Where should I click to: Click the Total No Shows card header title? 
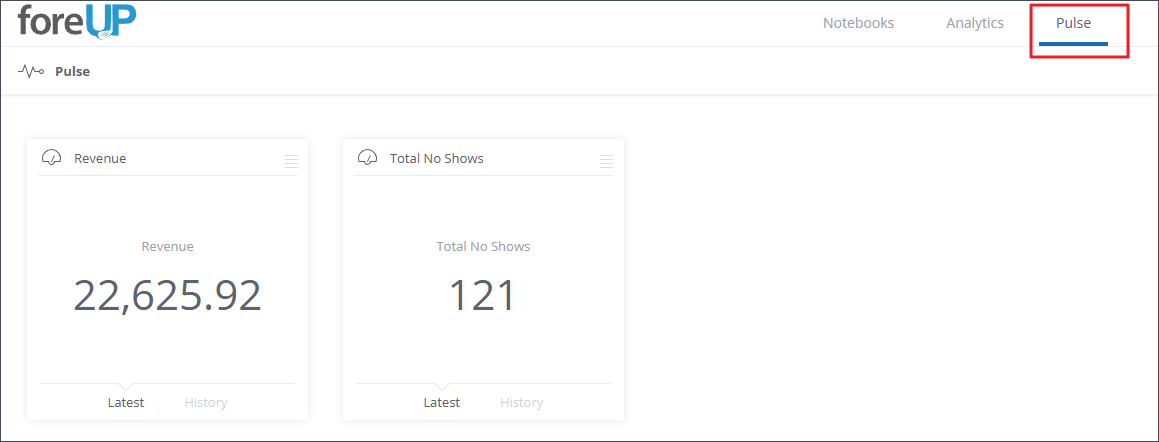click(436, 159)
